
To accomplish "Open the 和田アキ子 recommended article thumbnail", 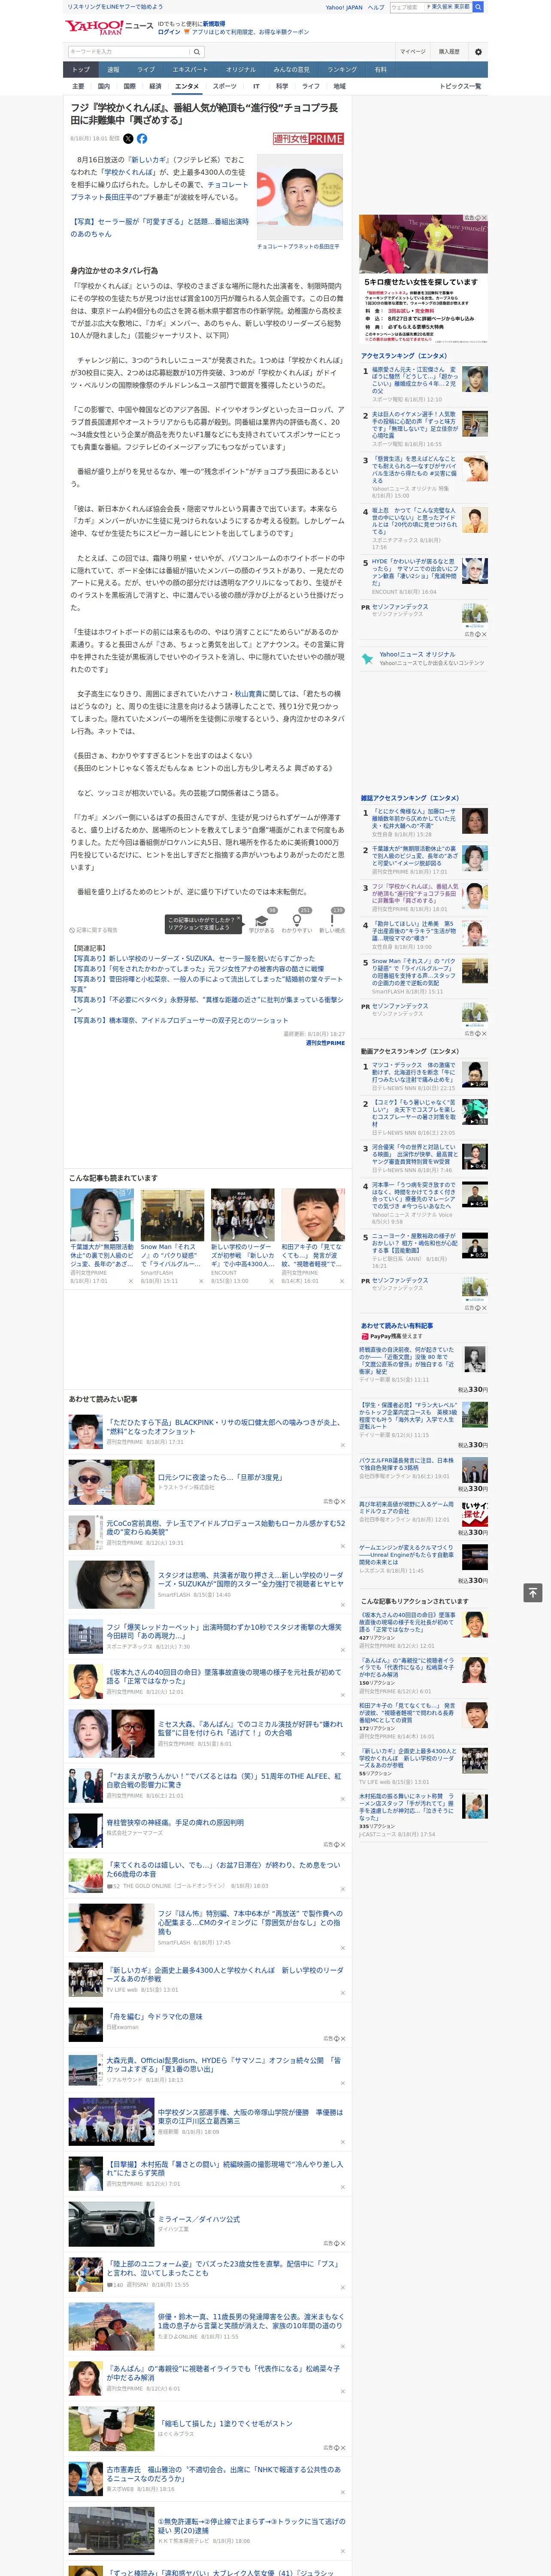I will point(313,1215).
